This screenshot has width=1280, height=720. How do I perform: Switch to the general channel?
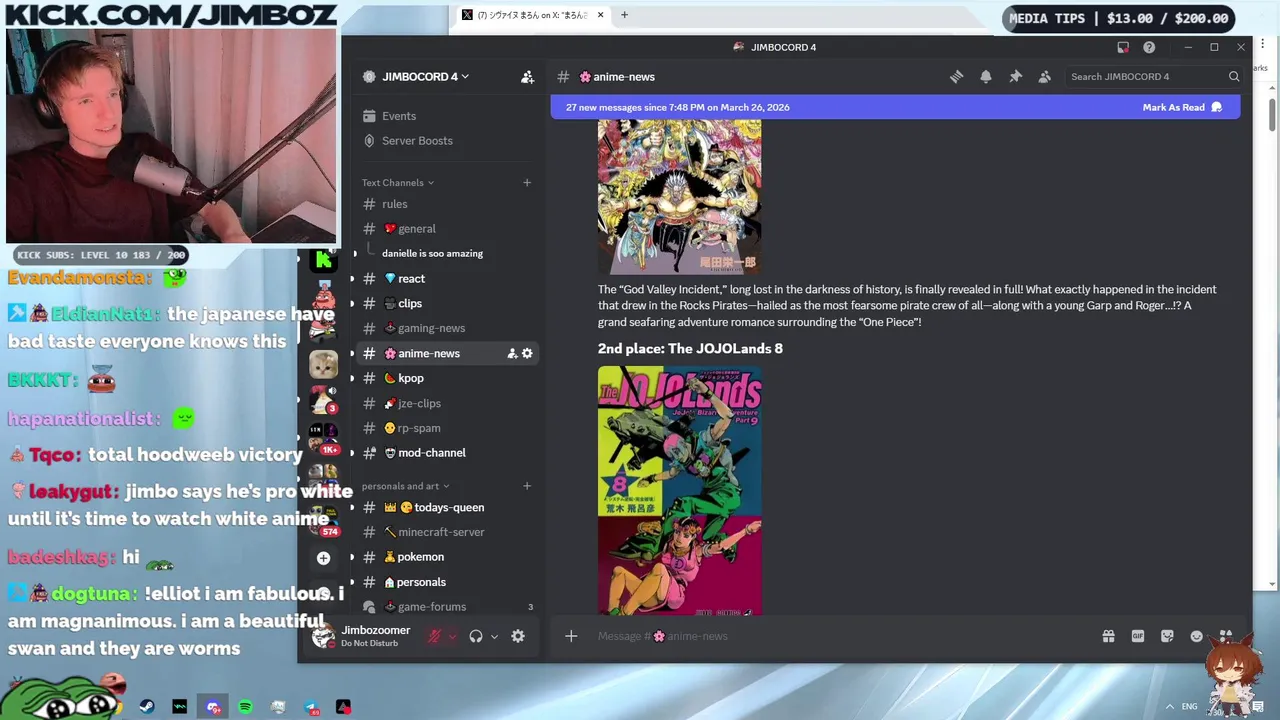(x=447, y=229)
